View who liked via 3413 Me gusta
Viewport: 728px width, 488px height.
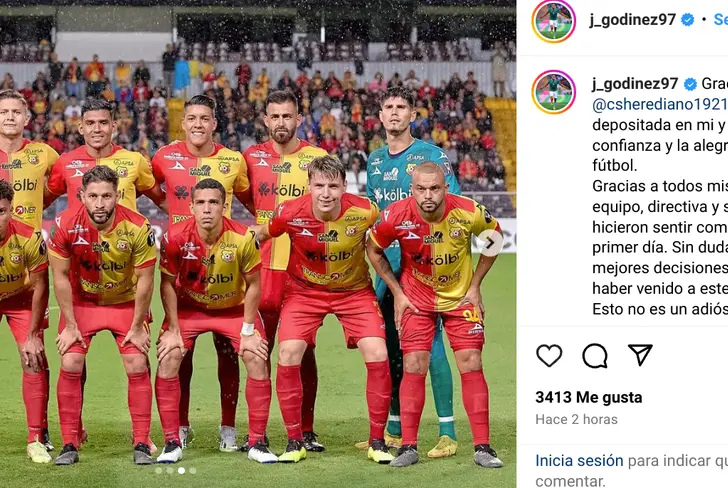pos(589,397)
